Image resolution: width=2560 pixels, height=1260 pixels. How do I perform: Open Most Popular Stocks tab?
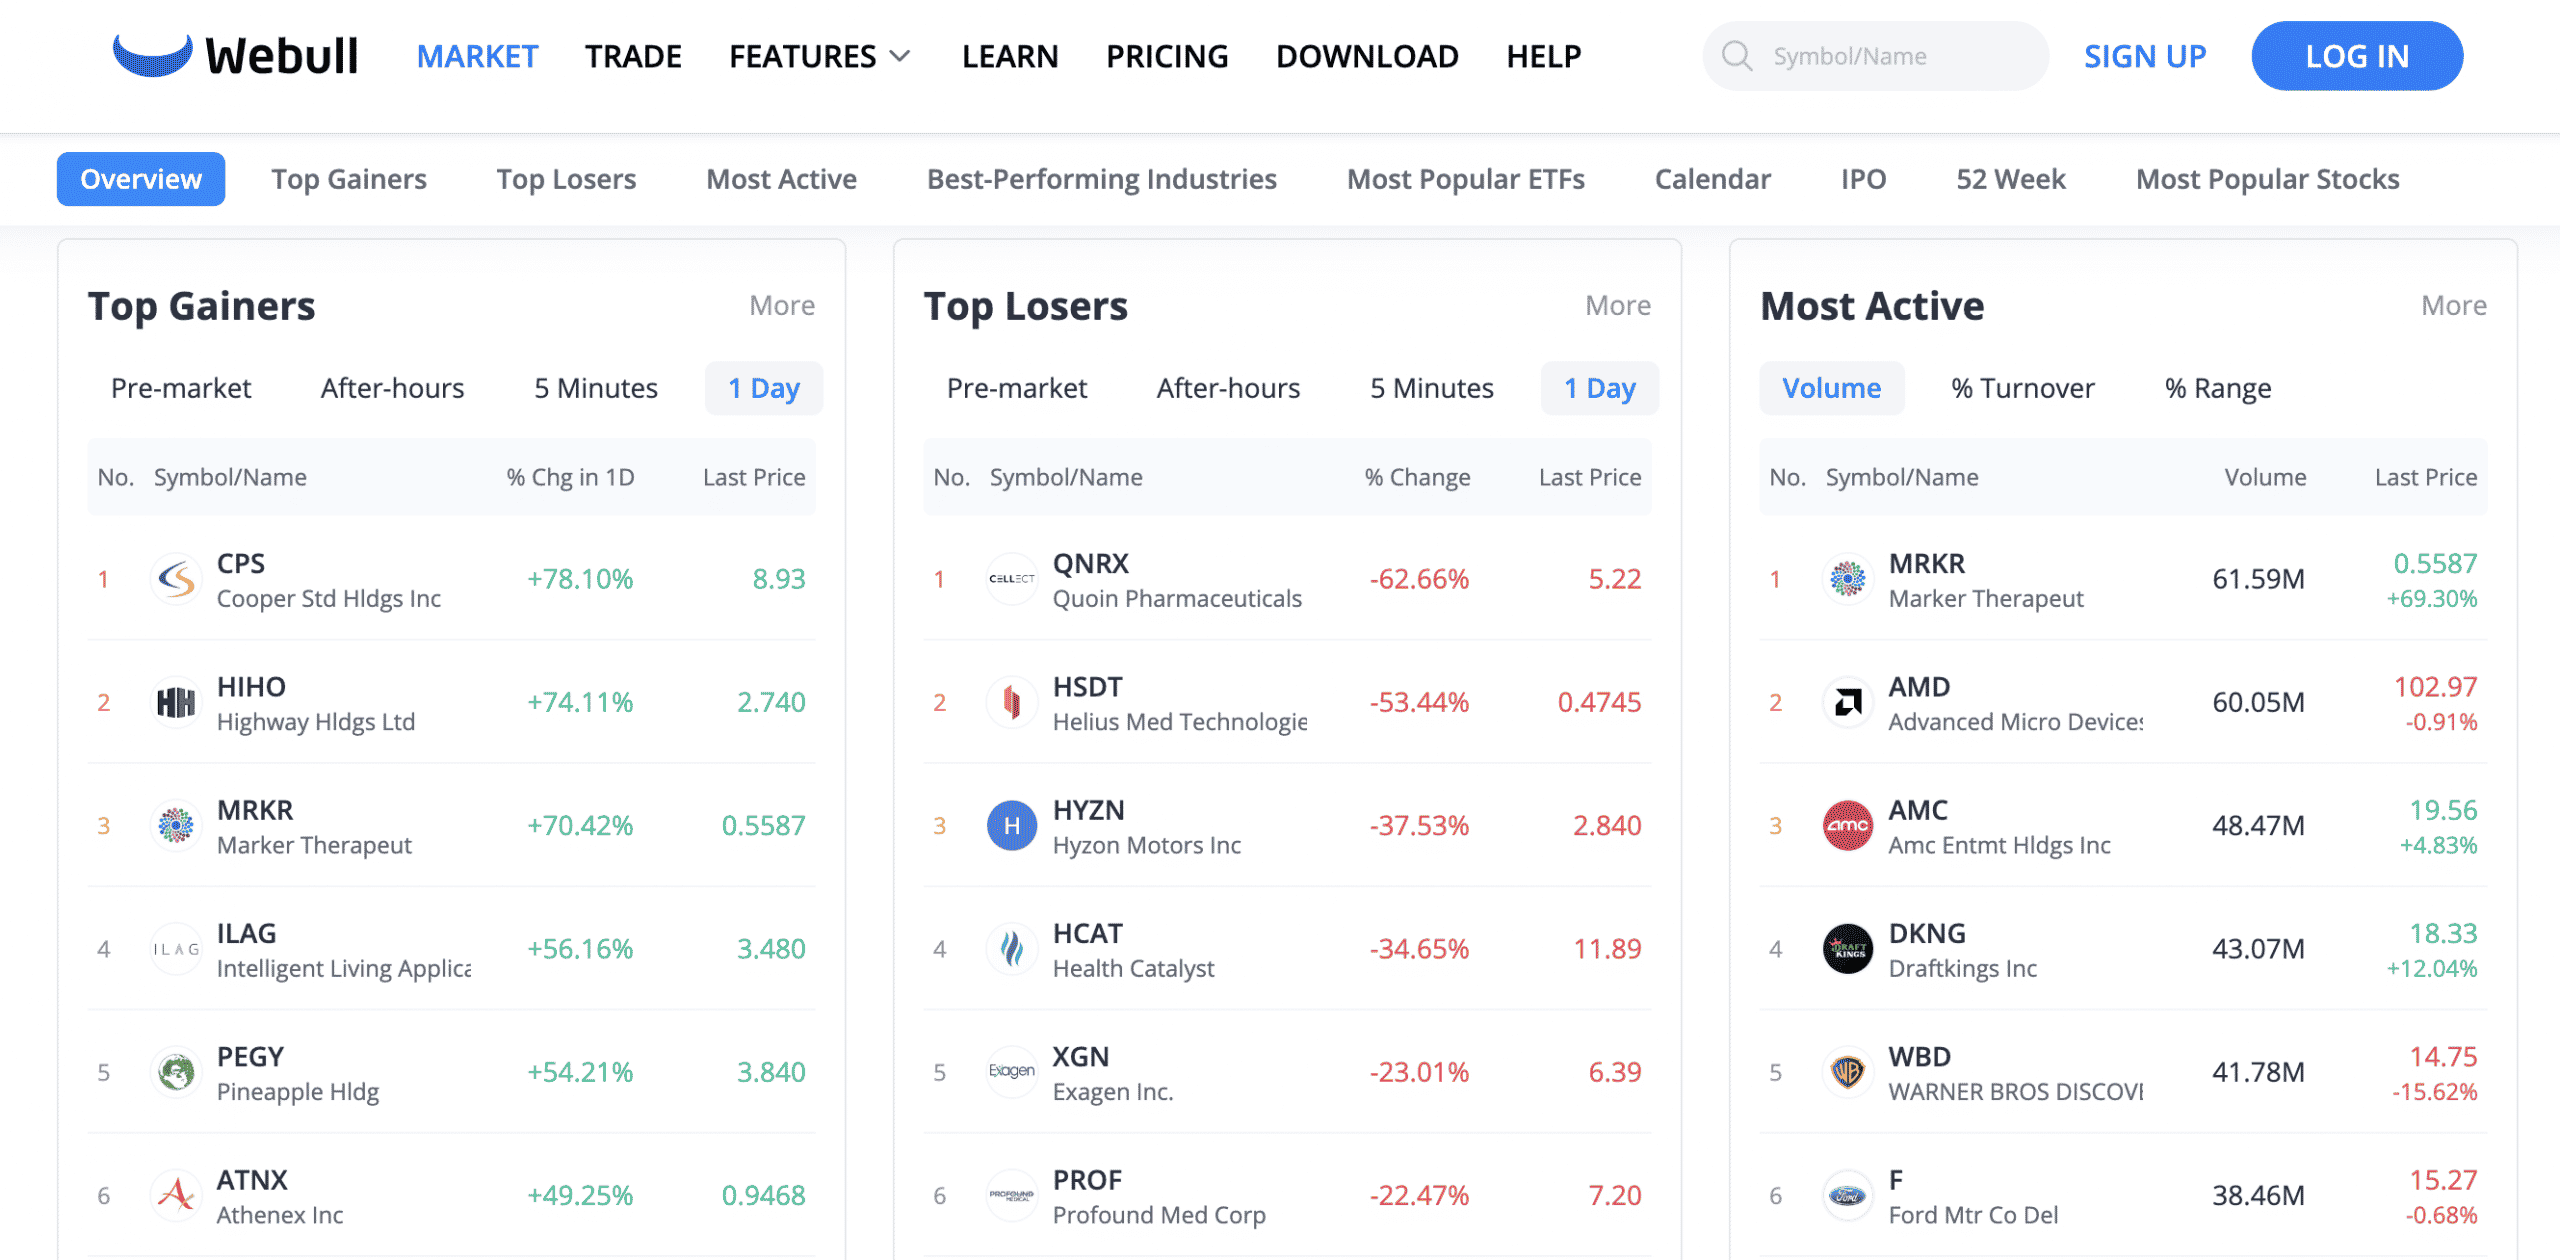coord(2268,179)
